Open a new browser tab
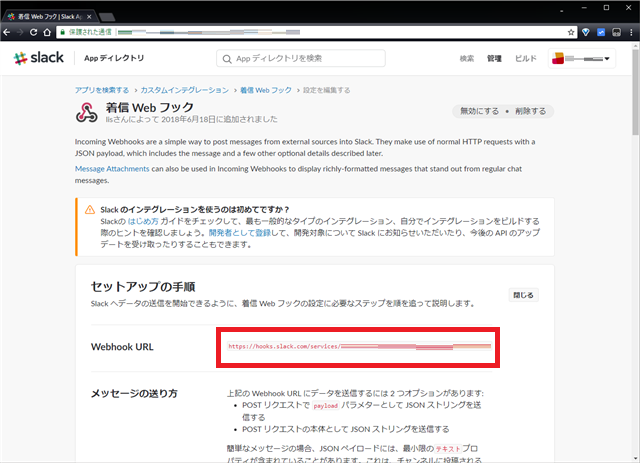This screenshot has width=640, height=463. 107,17
